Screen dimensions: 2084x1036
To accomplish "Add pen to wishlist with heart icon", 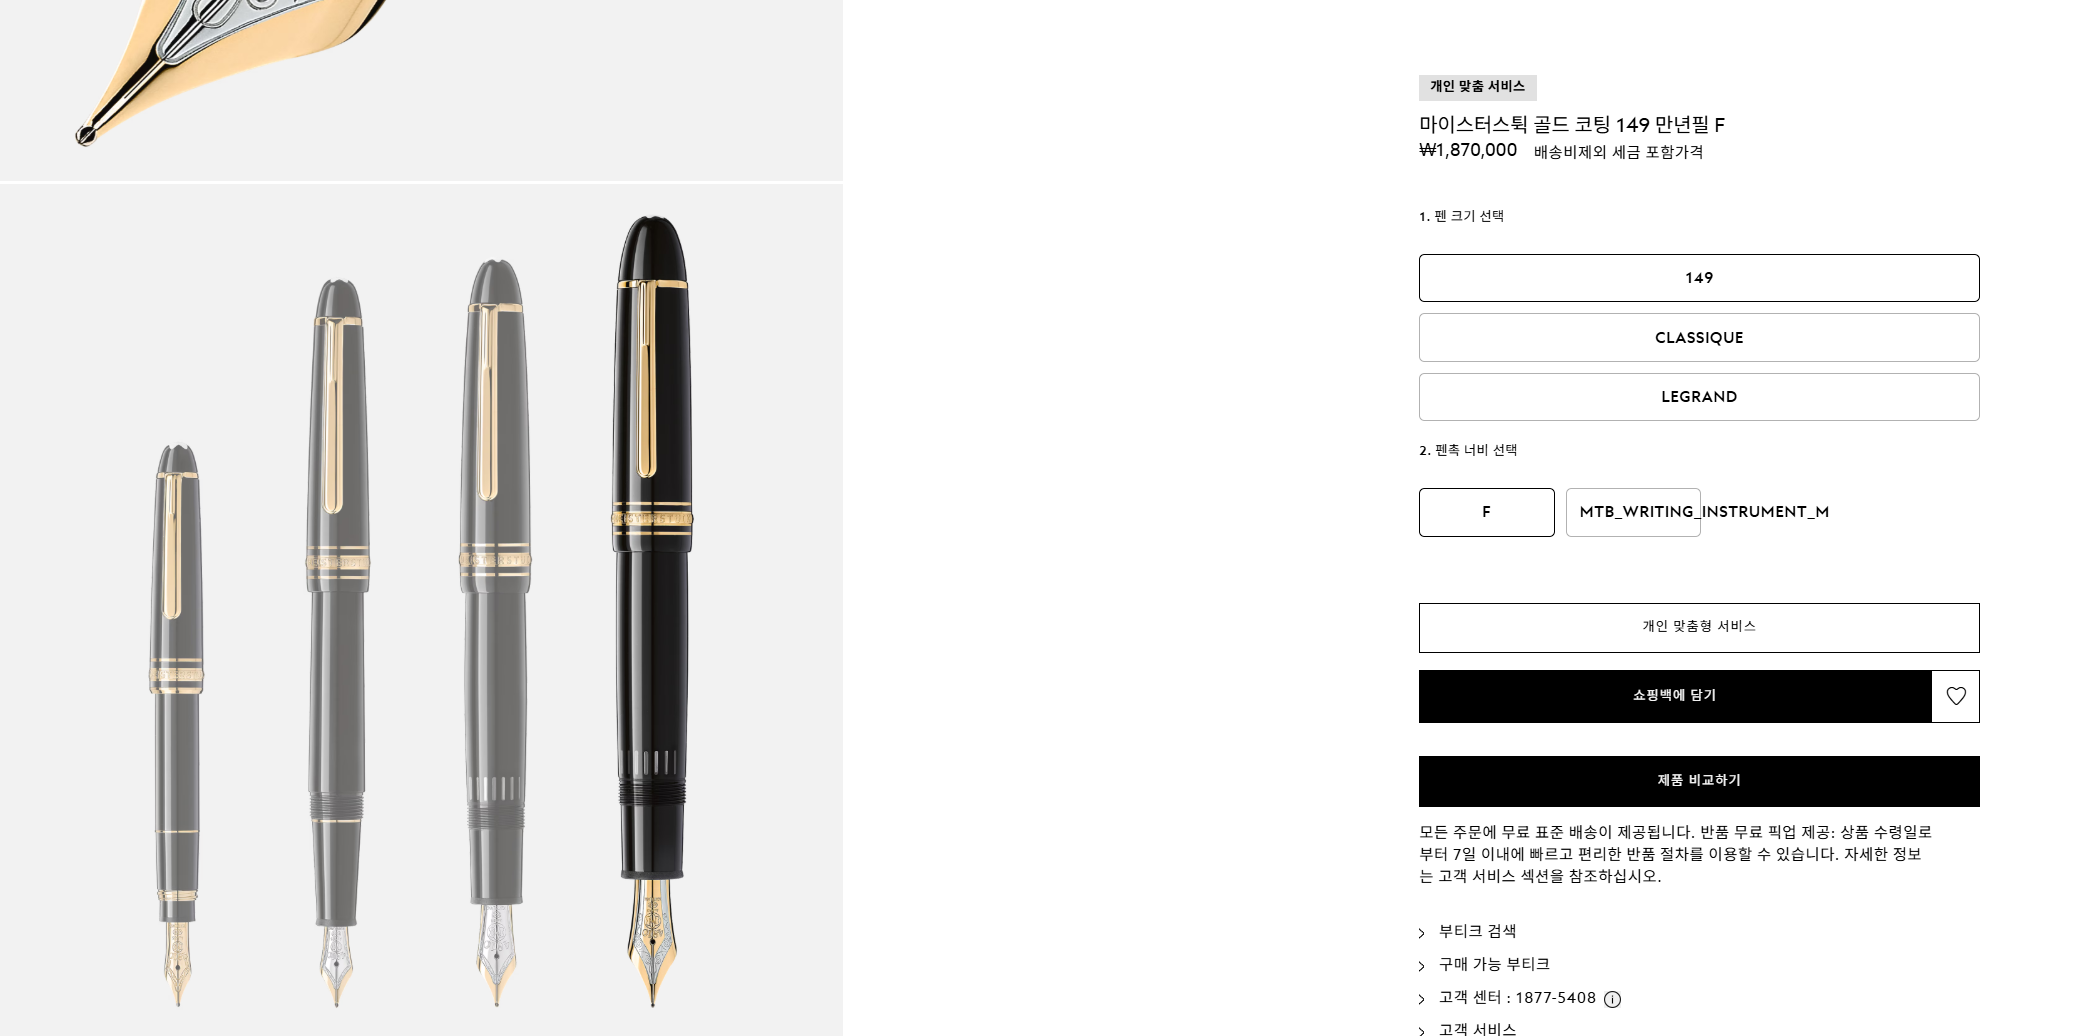I will click(x=1956, y=696).
